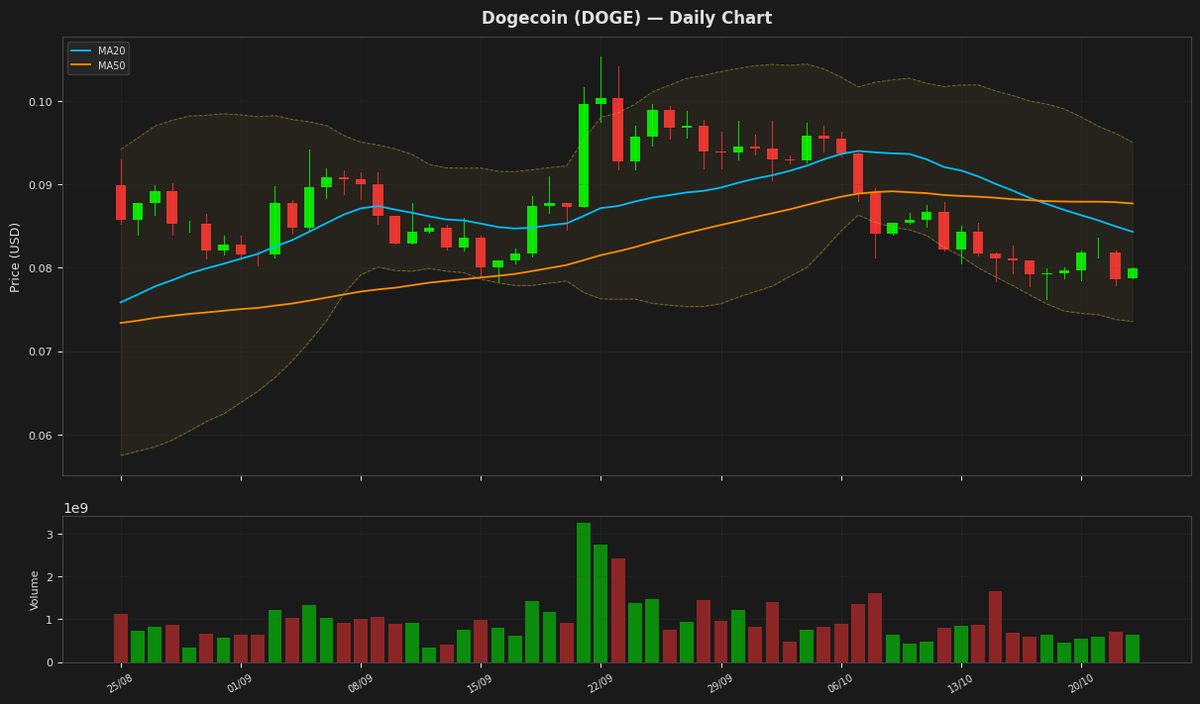Click the volume tick label 0

[x=51, y=663]
